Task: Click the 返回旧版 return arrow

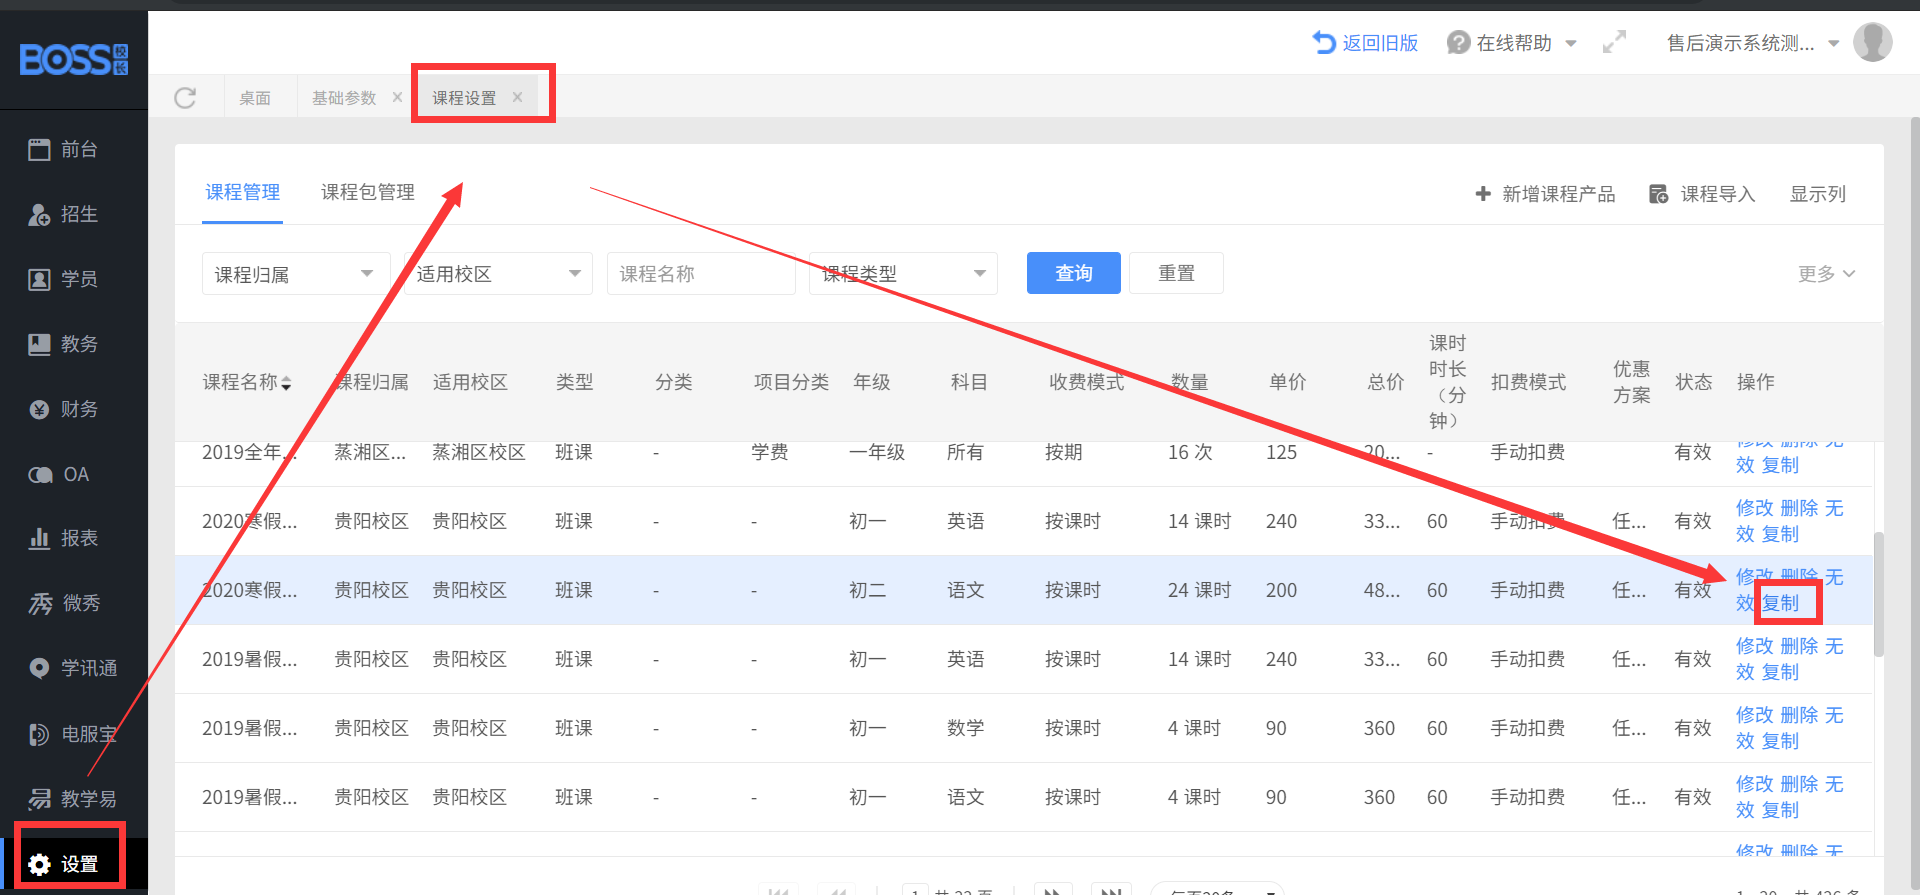Action: pyautogui.click(x=1324, y=43)
